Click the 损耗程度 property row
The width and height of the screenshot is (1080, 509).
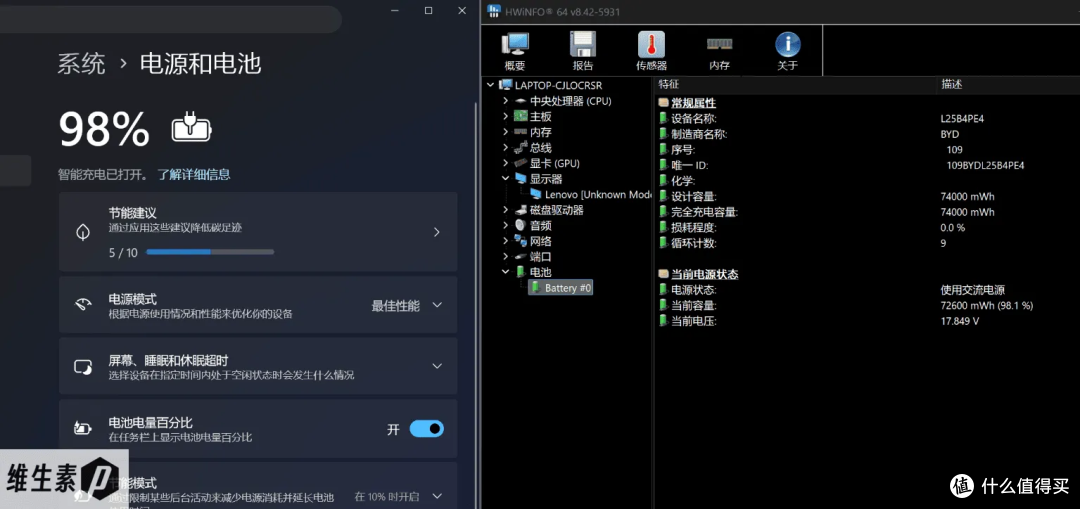(x=868, y=227)
